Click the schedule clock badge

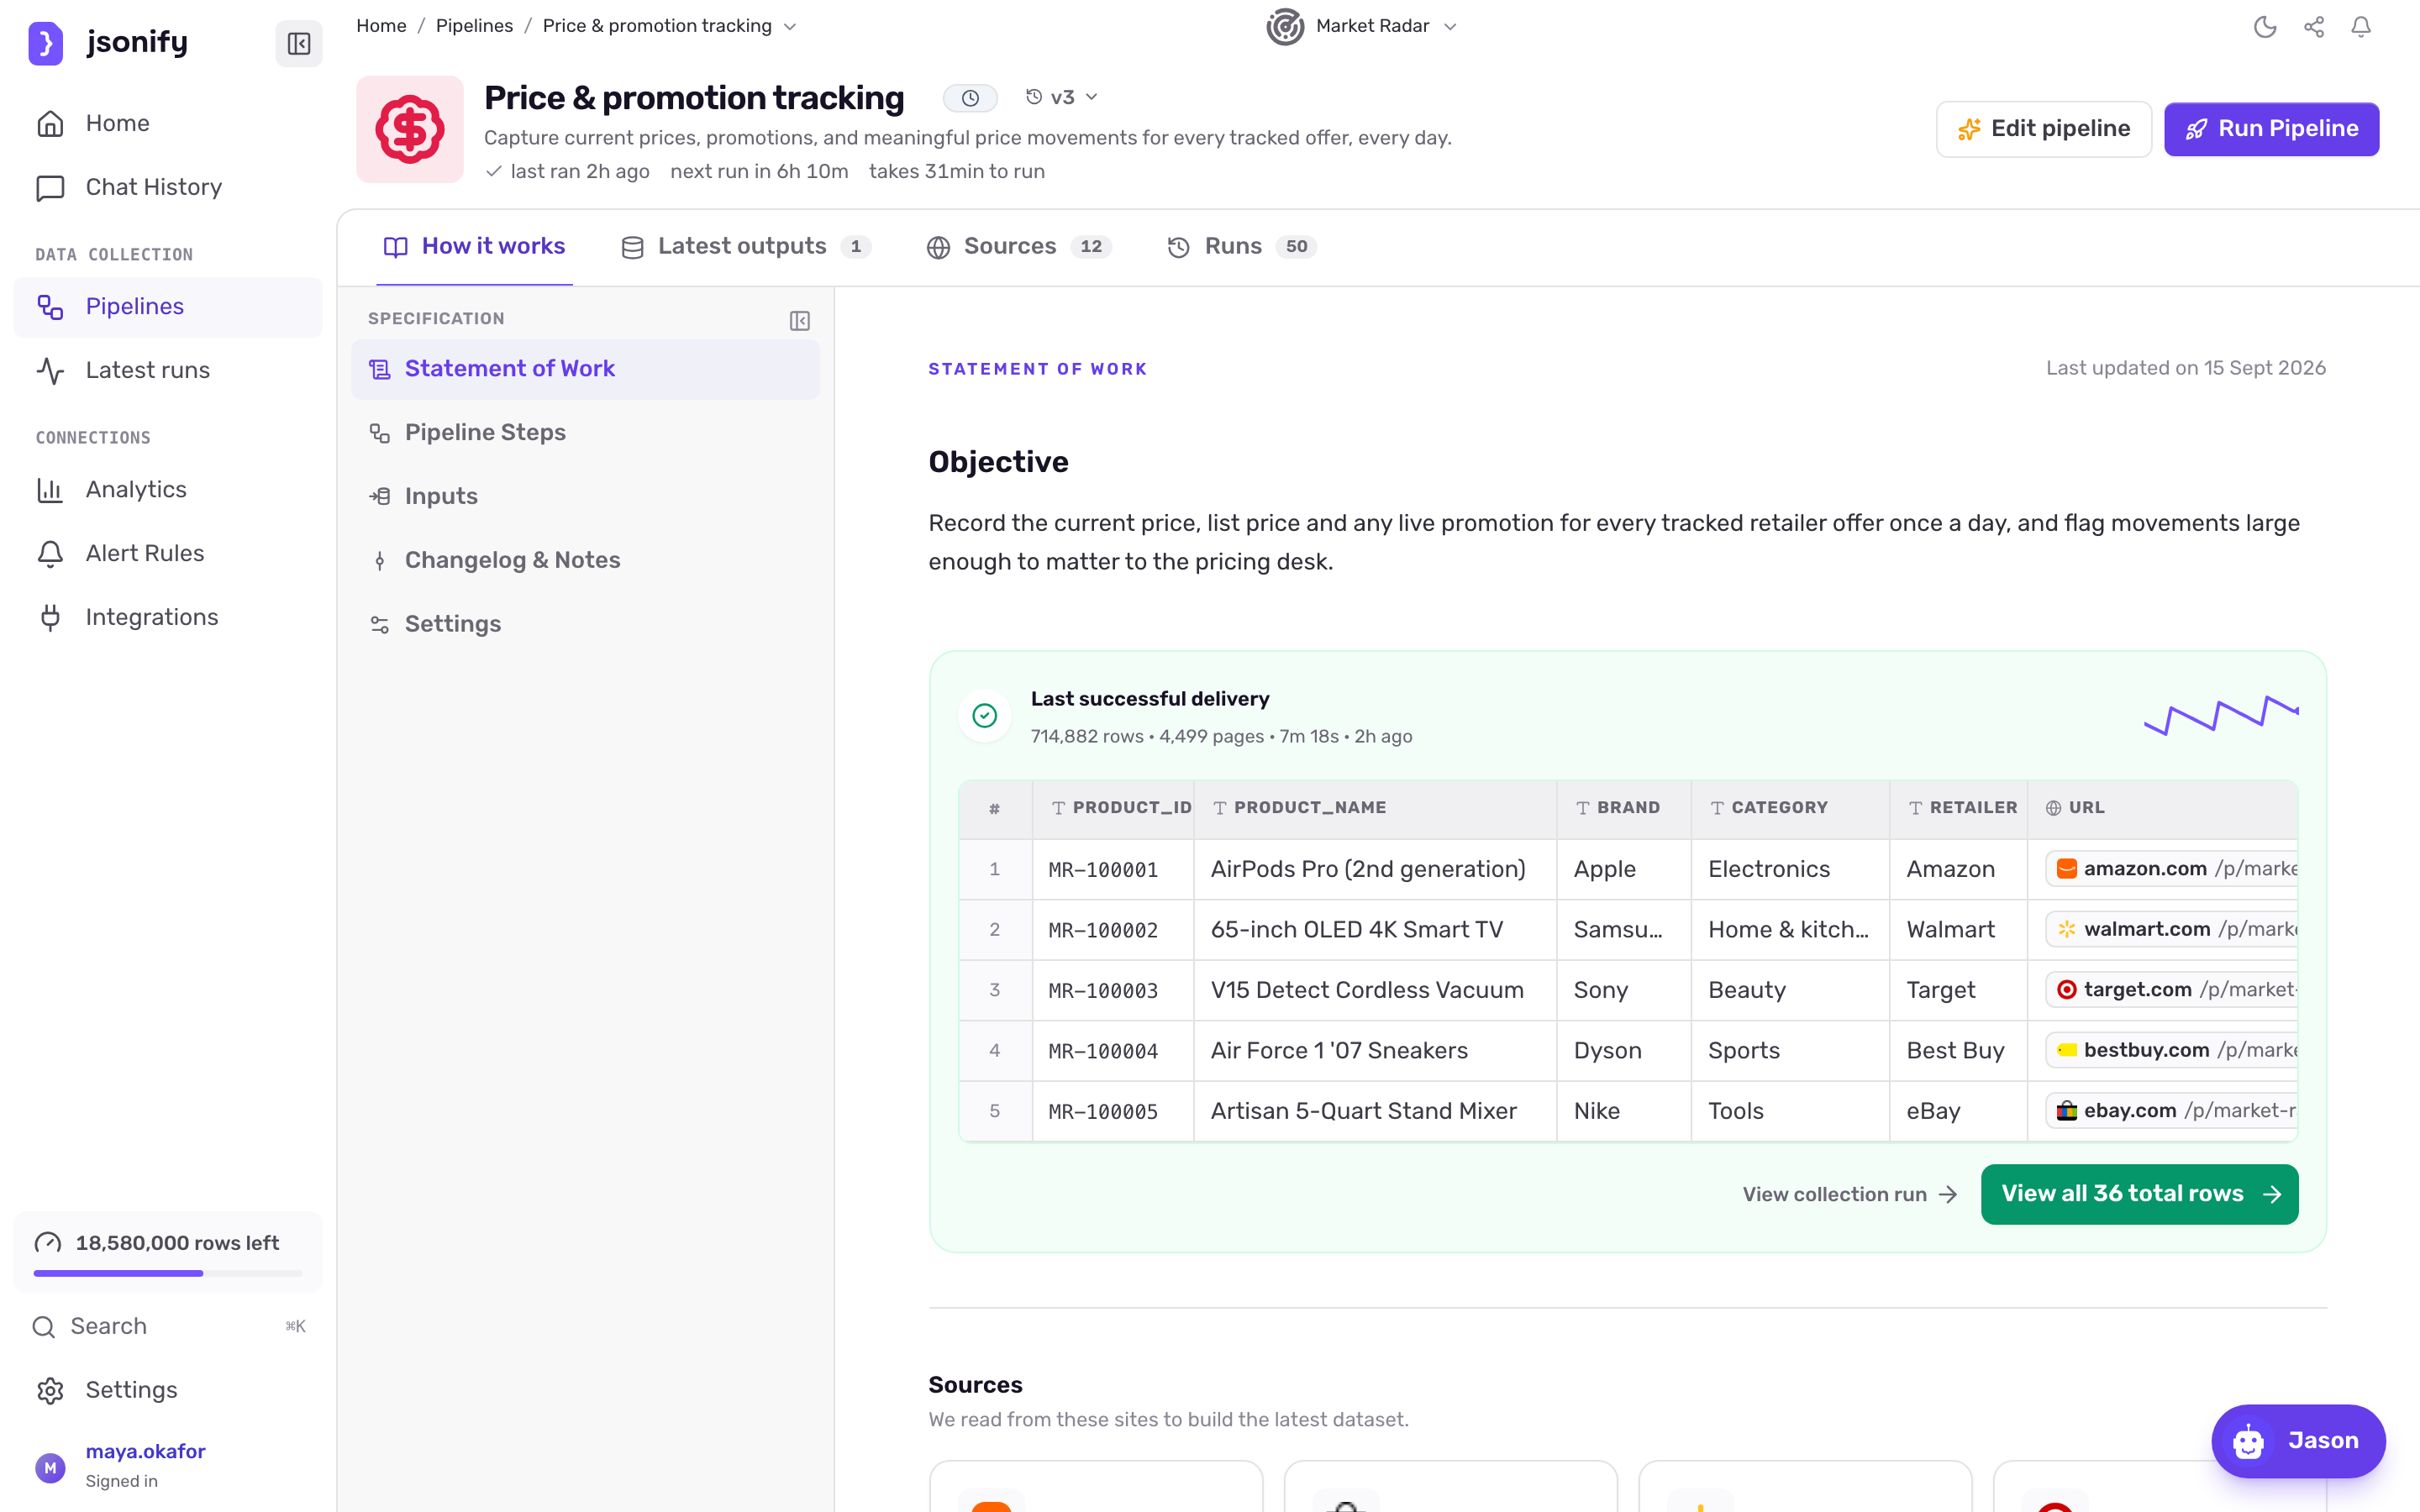pyautogui.click(x=970, y=98)
